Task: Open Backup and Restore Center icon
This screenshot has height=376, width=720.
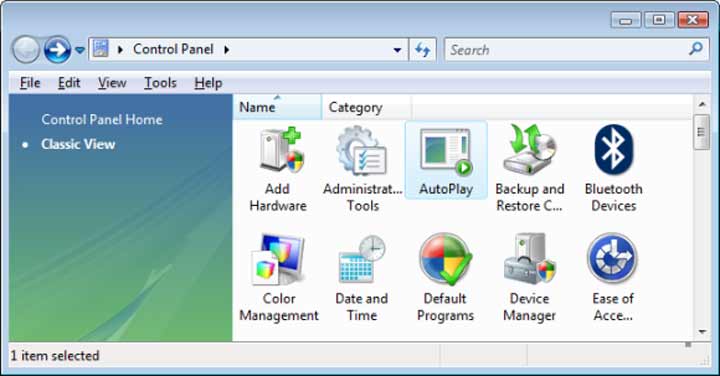Action: tap(529, 168)
